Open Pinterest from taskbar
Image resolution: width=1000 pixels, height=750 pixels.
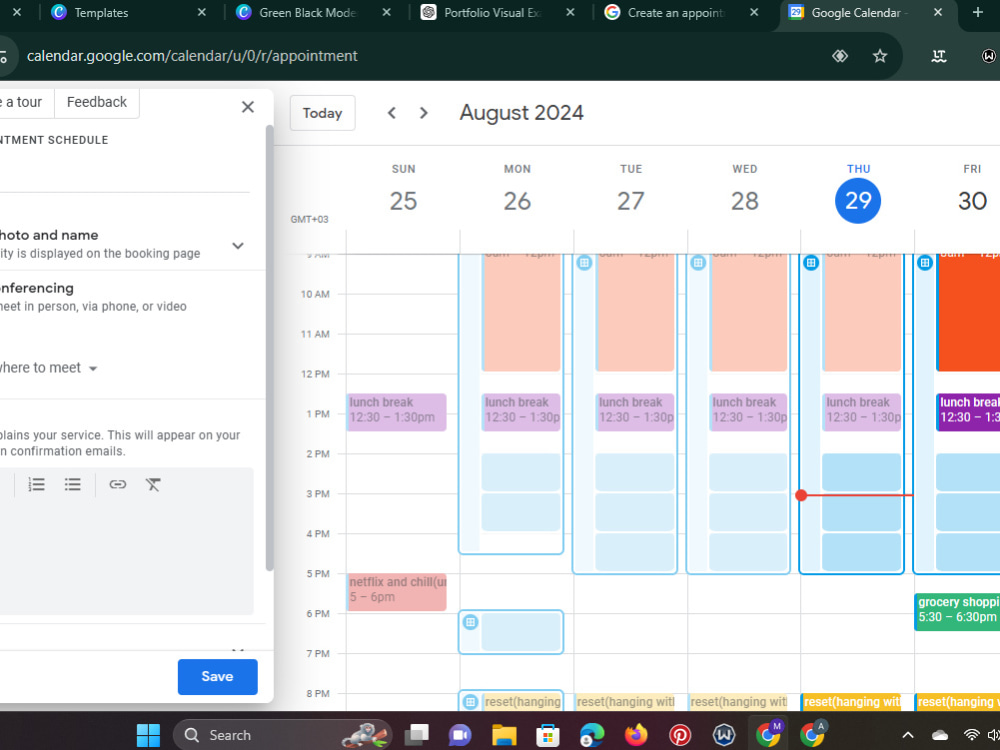680,735
